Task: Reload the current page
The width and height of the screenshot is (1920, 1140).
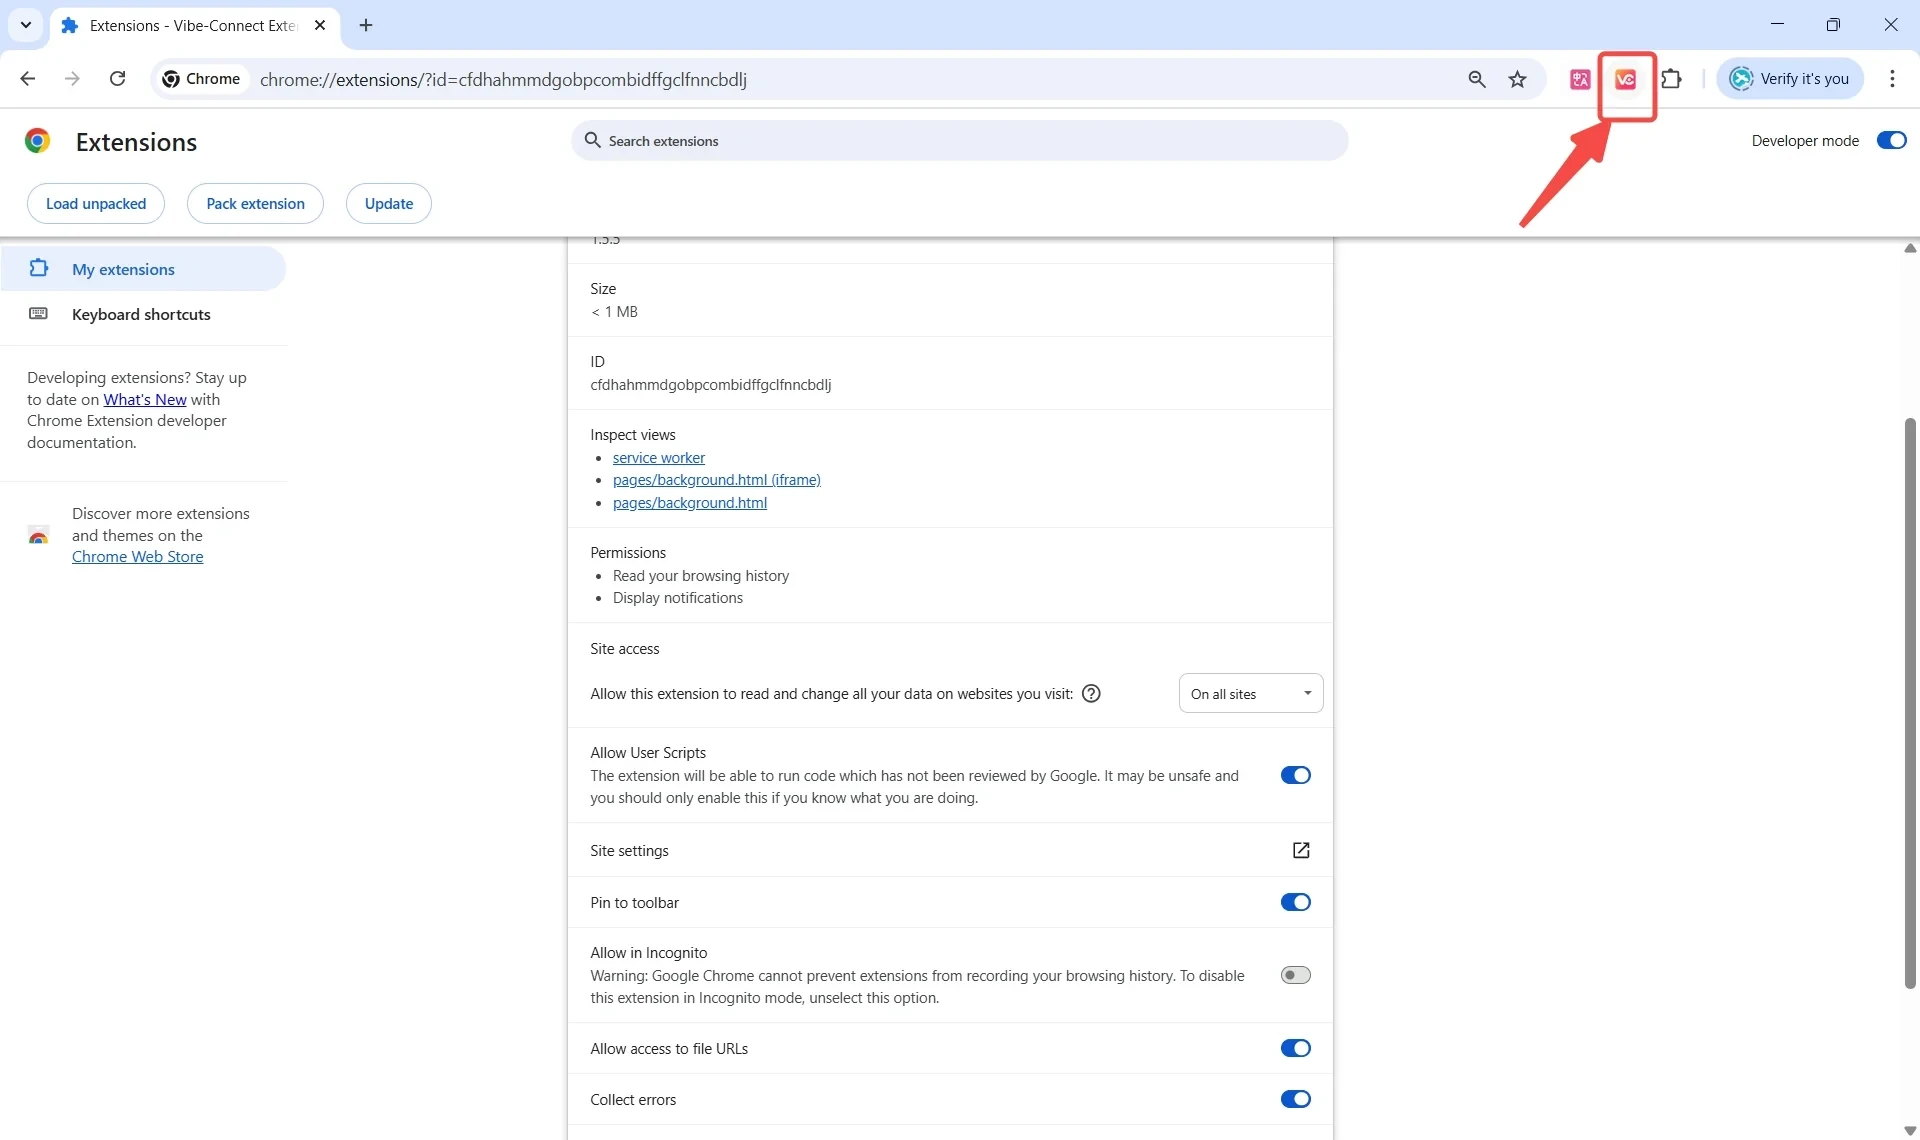Action: point(117,79)
